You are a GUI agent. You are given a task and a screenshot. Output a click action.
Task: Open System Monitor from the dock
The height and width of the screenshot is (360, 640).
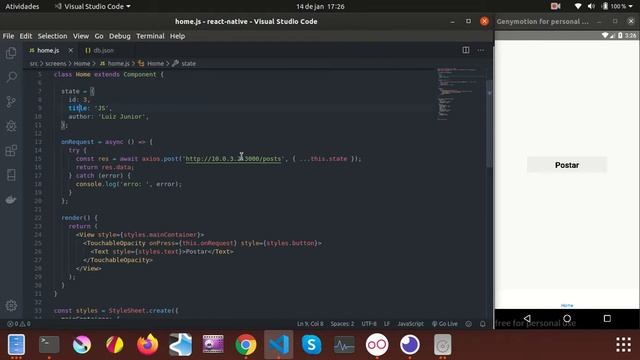click(344, 344)
